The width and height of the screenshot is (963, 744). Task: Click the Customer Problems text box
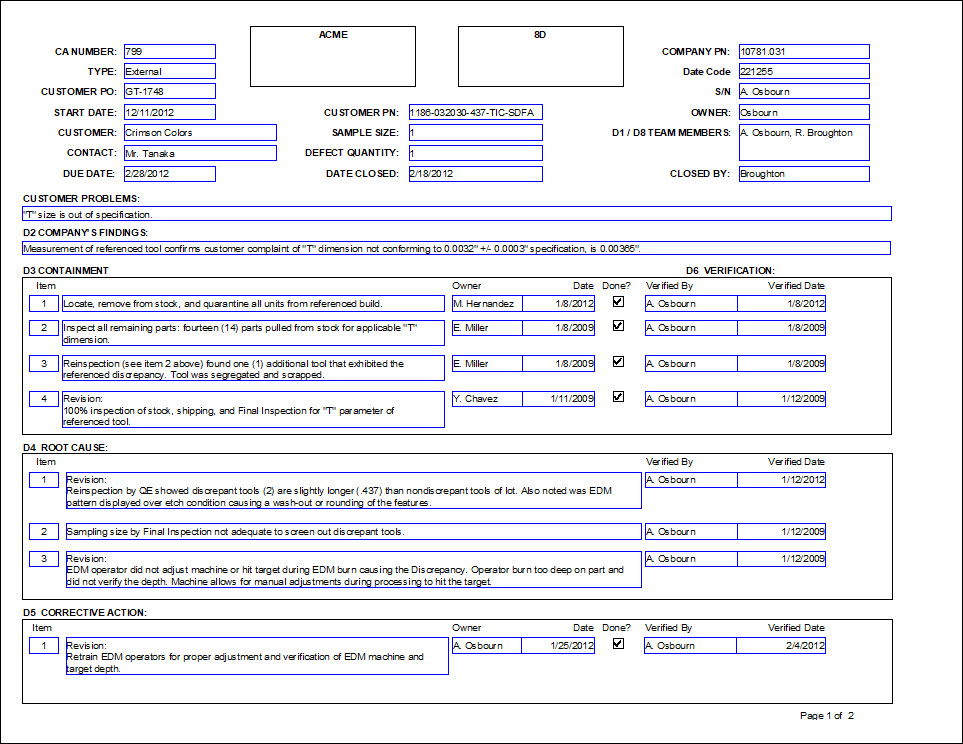pyautogui.click(x=456, y=214)
